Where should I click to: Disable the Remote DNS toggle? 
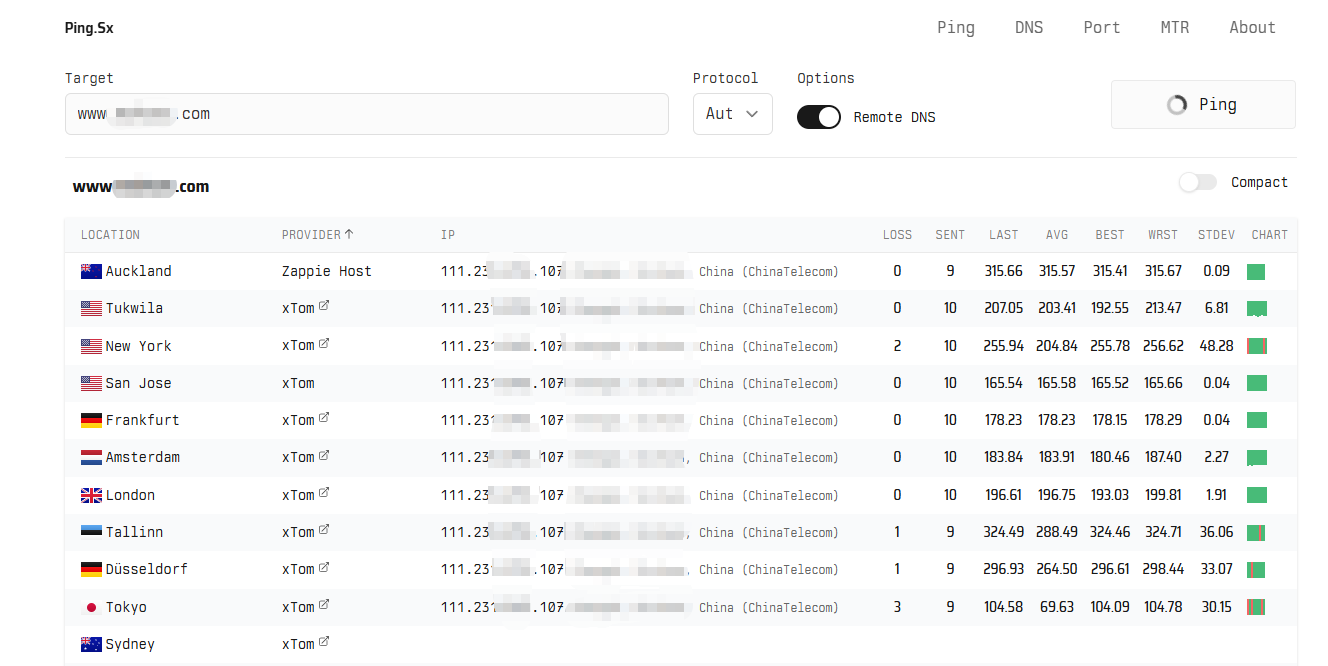pyautogui.click(x=819, y=117)
